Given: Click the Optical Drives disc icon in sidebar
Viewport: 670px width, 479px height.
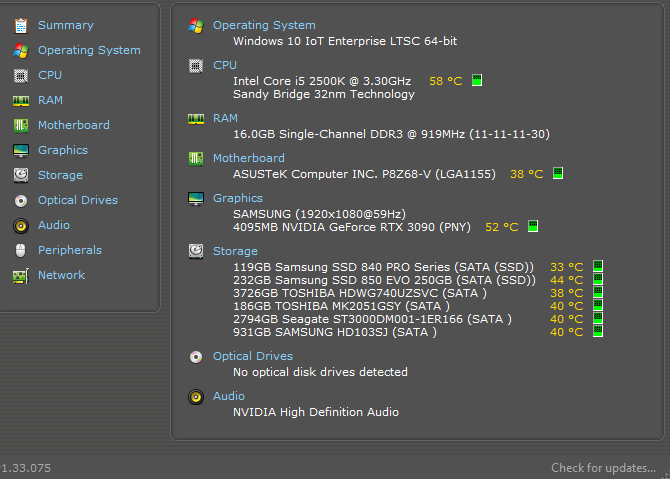Looking at the screenshot, I should [x=21, y=200].
